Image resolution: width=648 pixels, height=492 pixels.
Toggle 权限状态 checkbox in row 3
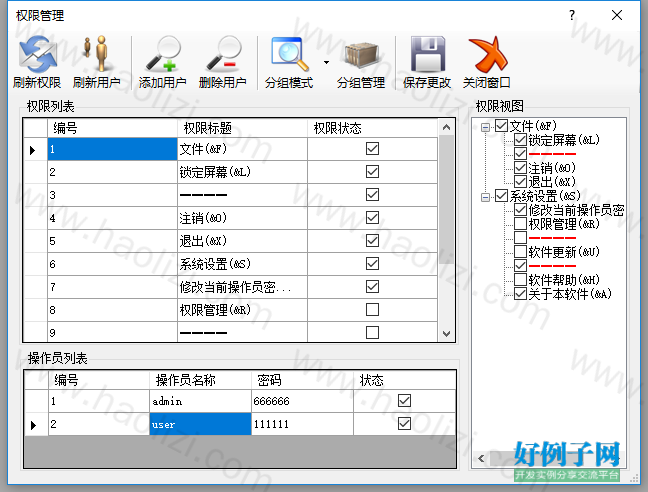tap(372, 195)
